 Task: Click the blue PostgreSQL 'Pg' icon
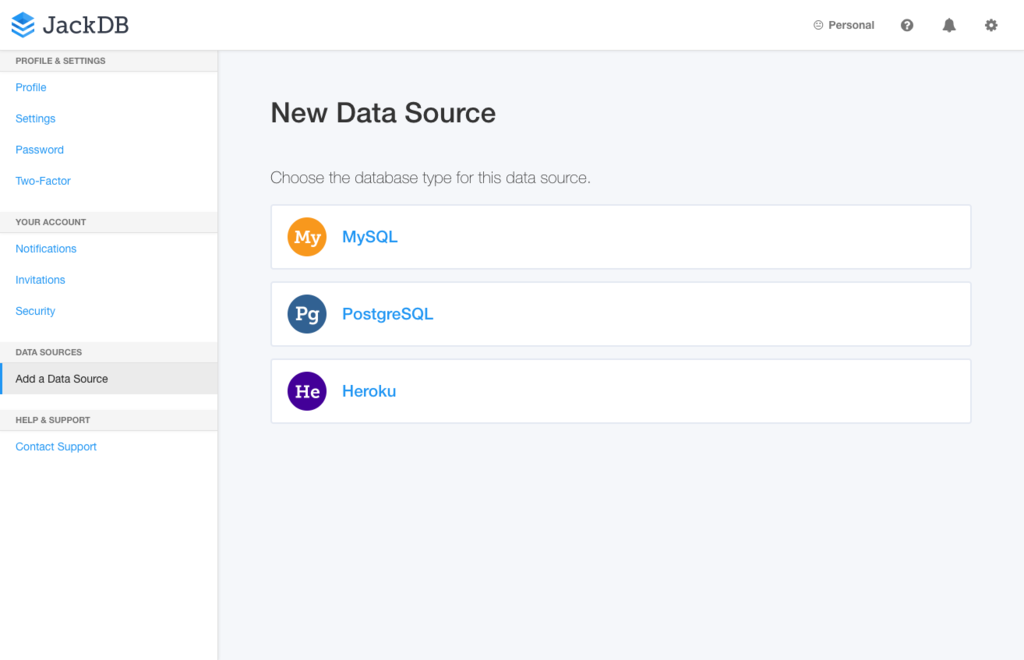(x=307, y=314)
